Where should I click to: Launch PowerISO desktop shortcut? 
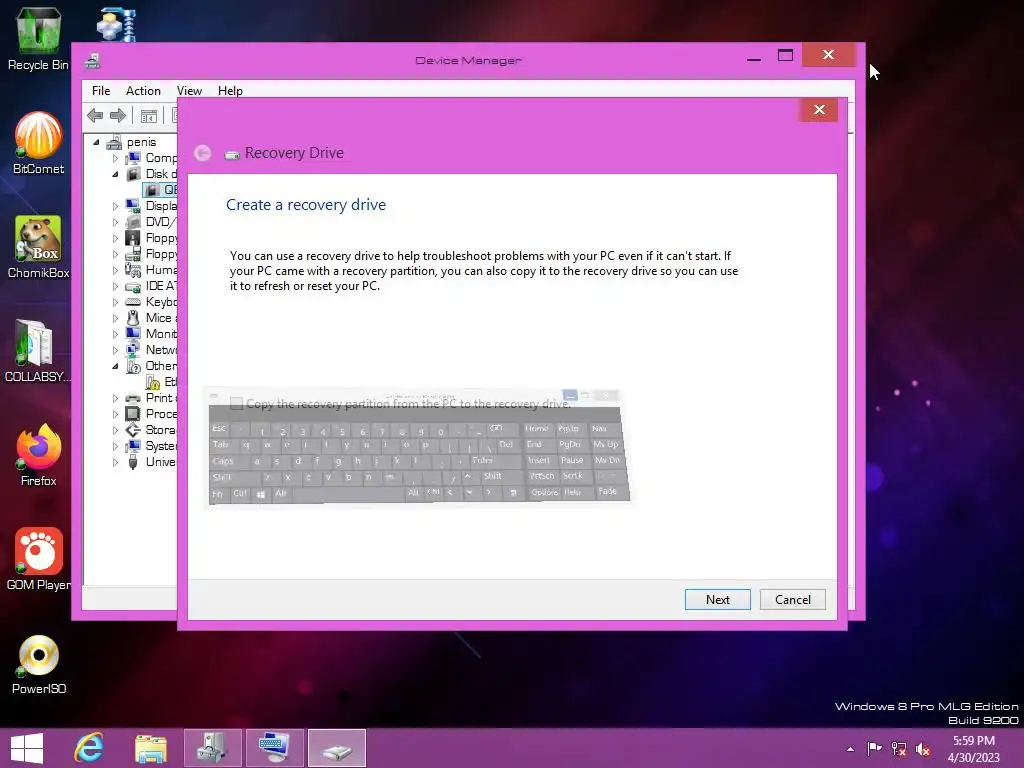[38, 664]
